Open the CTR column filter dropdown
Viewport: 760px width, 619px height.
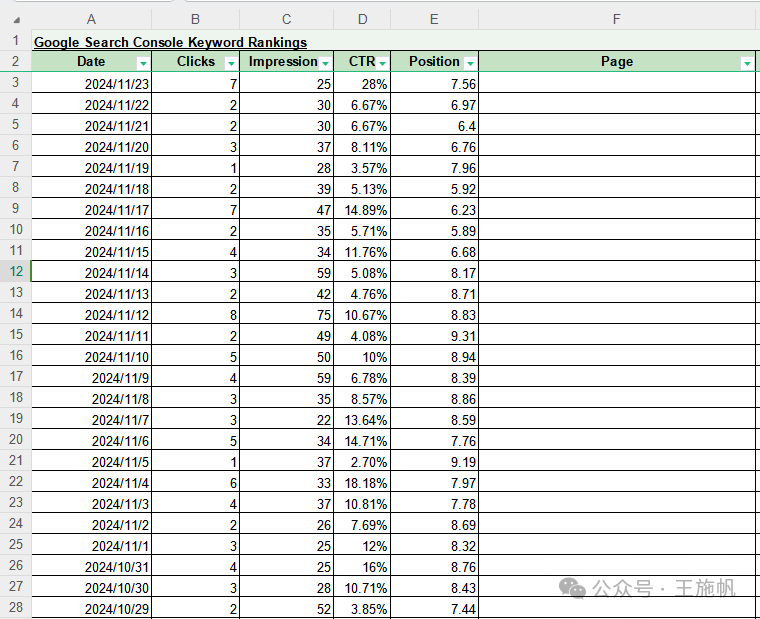coord(382,63)
